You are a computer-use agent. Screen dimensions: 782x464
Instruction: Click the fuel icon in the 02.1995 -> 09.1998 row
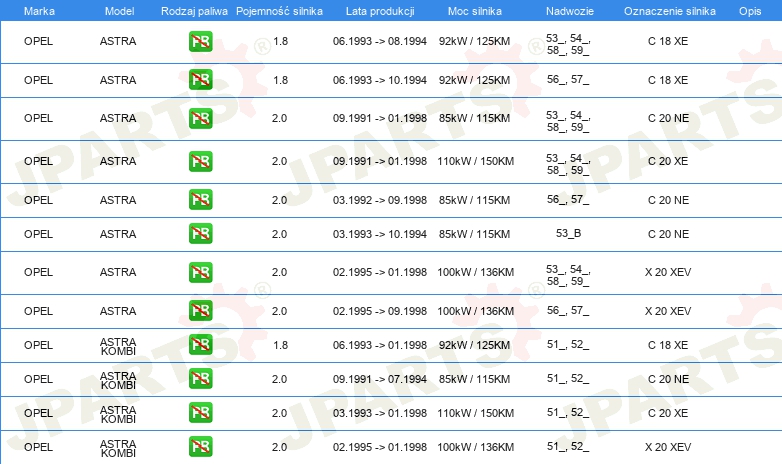coord(200,311)
